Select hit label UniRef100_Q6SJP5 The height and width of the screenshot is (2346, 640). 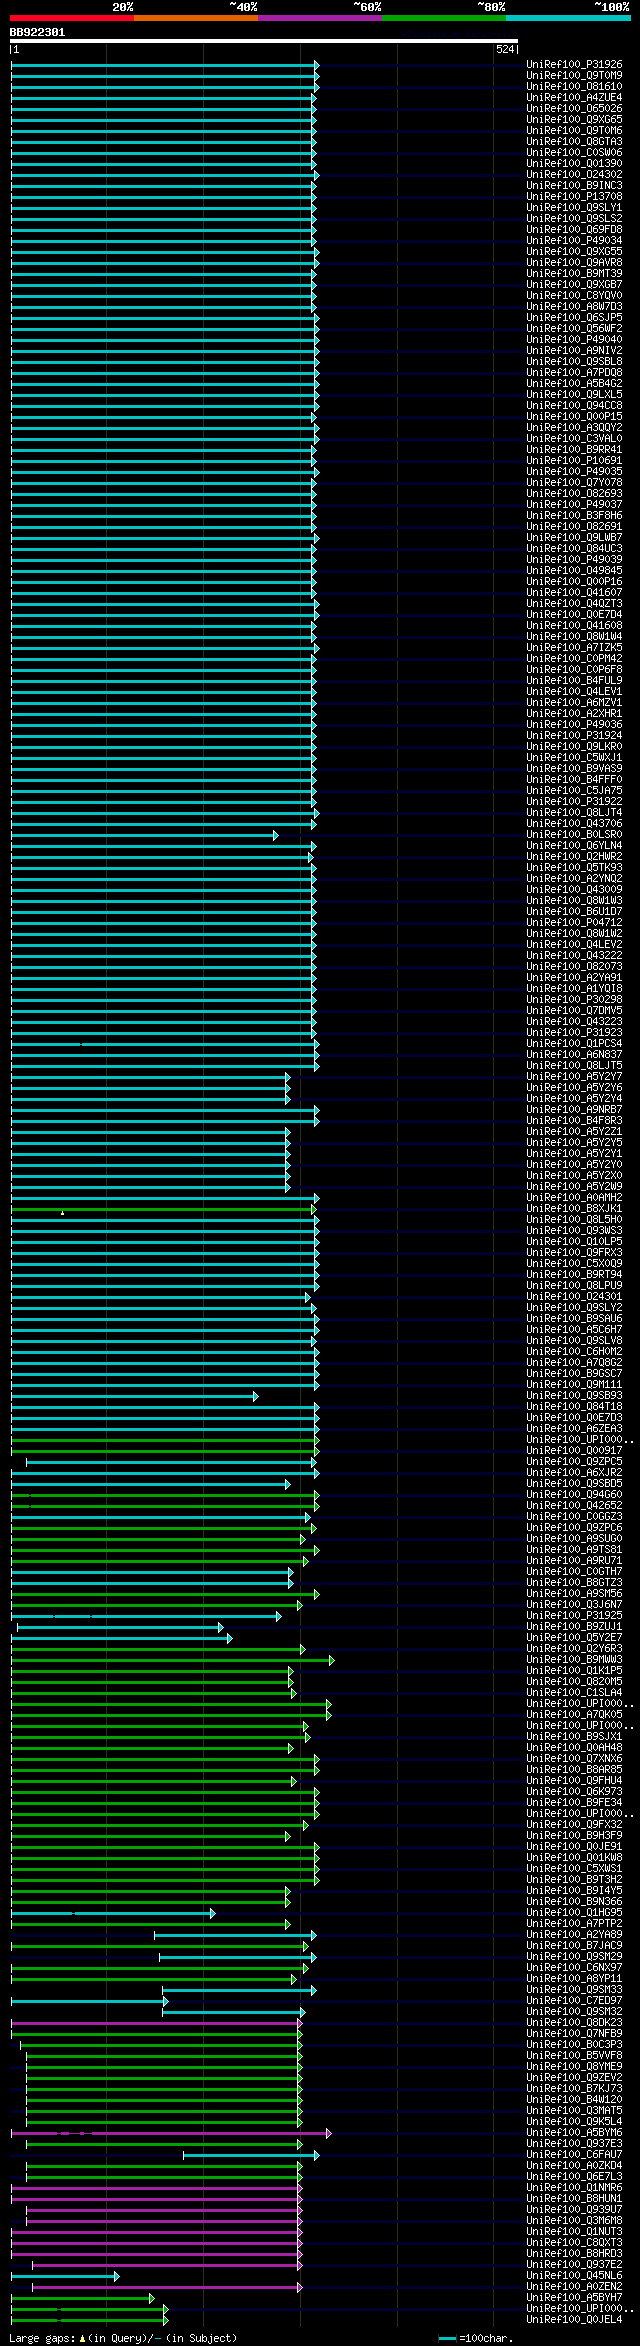tap(574, 318)
